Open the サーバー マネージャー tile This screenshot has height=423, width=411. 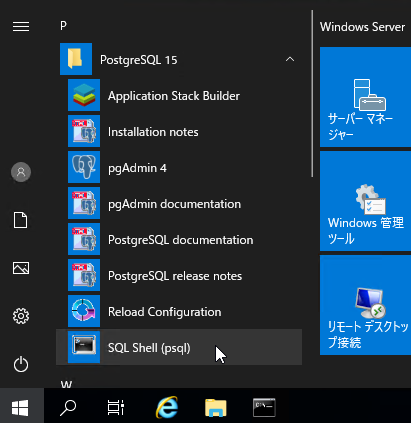(366, 97)
